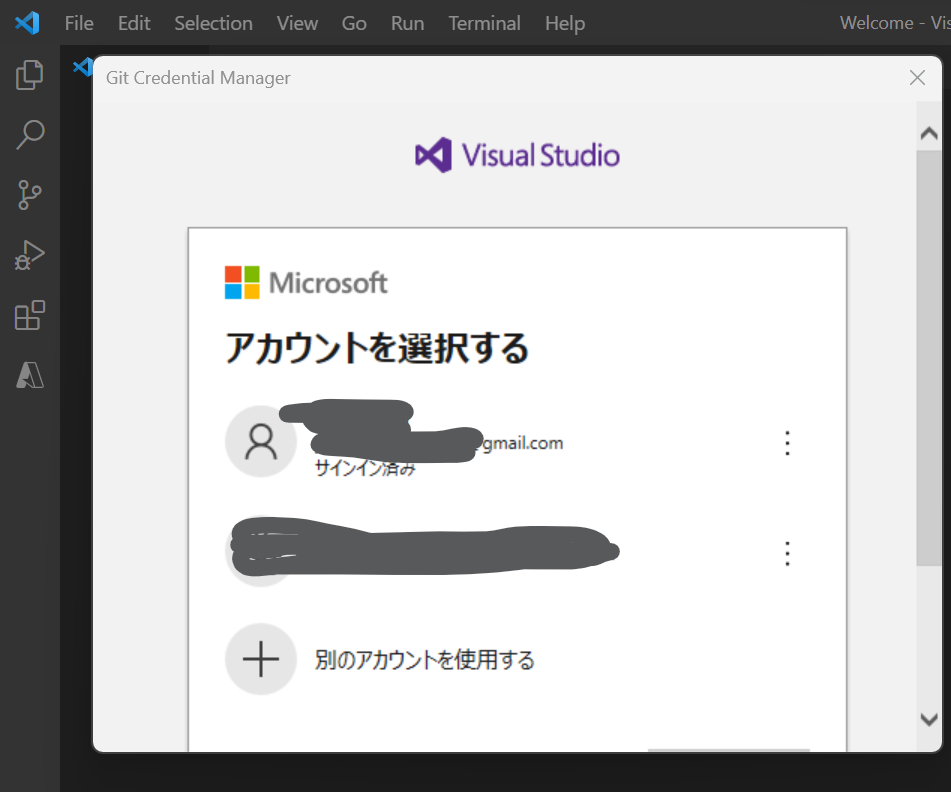Screen dimensions: 951x792
Task: Open the Help menu
Action: [x=565, y=23]
